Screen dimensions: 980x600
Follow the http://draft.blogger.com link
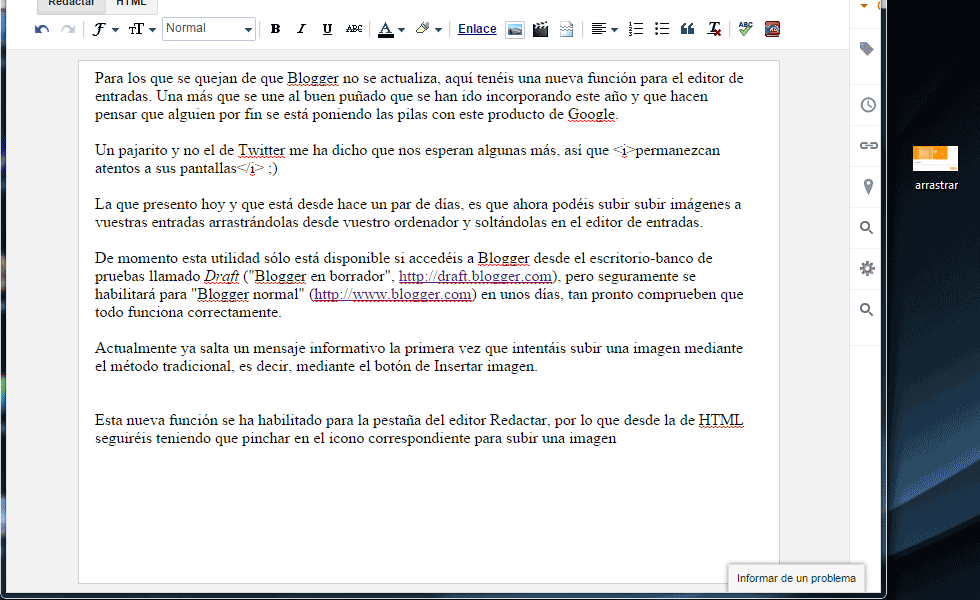[475, 276]
